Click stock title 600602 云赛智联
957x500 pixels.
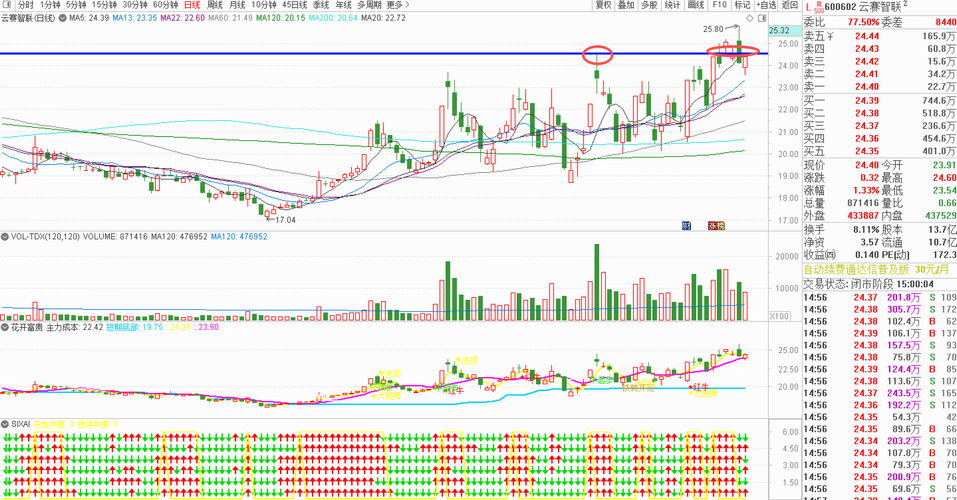click(863, 7)
